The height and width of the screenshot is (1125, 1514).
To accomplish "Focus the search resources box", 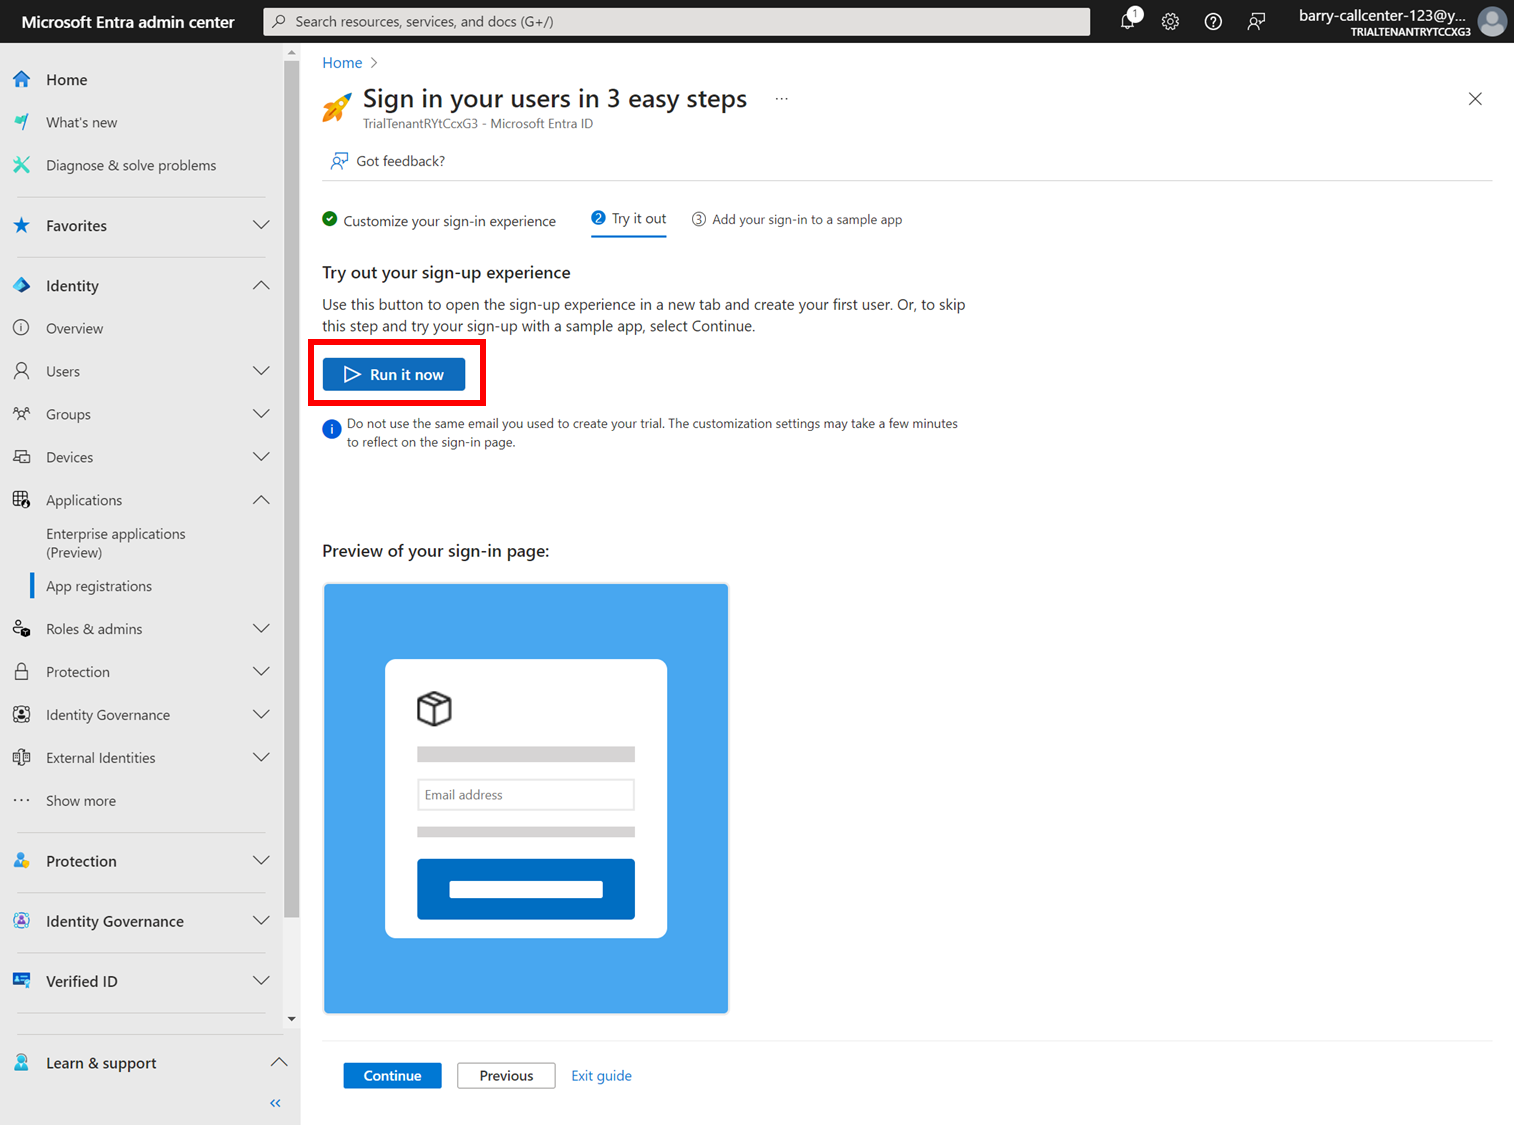I will point(676,21).
